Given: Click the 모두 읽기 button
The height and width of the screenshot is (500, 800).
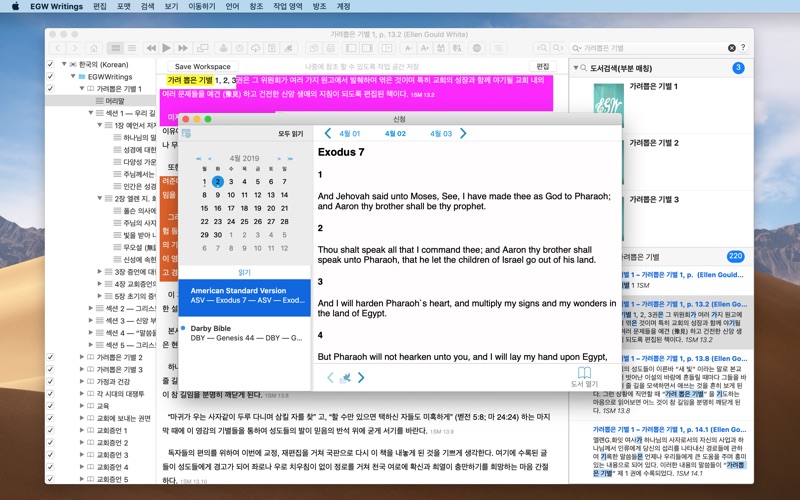Looking at the screenshot, I should coord(290,134).
